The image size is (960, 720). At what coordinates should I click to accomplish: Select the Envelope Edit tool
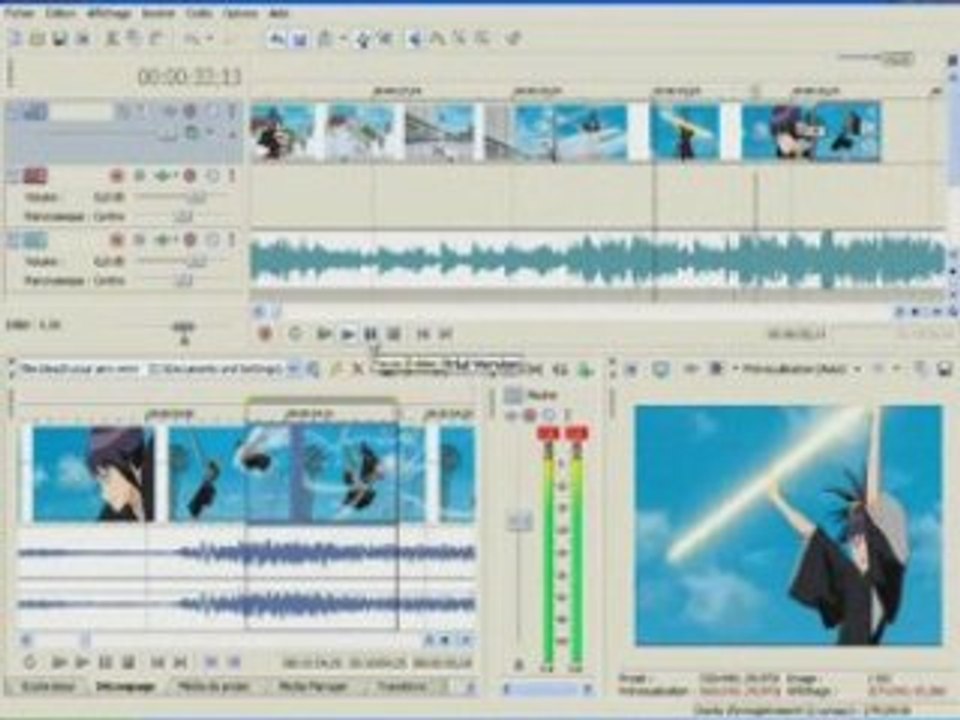(438, 39)
